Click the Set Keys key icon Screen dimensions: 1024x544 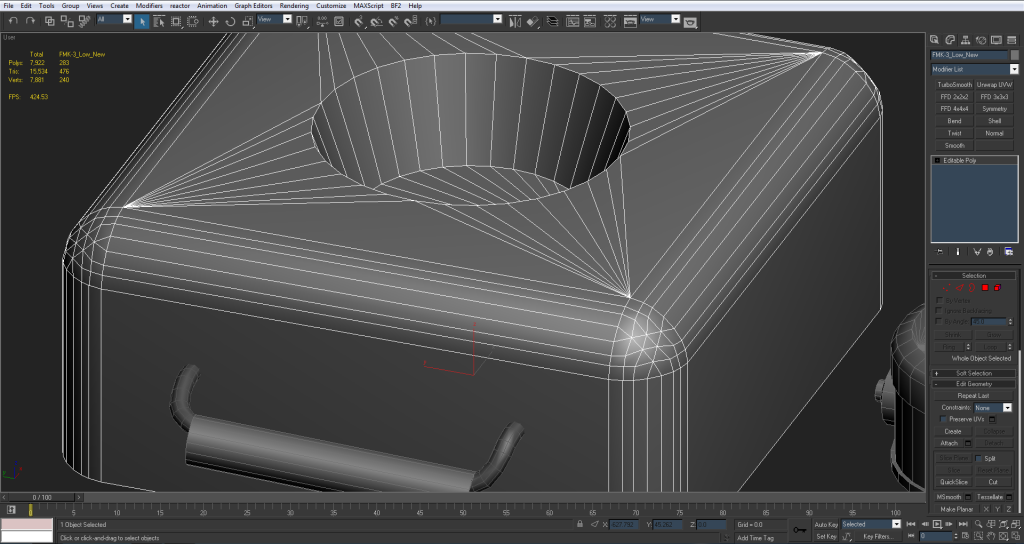800,530
